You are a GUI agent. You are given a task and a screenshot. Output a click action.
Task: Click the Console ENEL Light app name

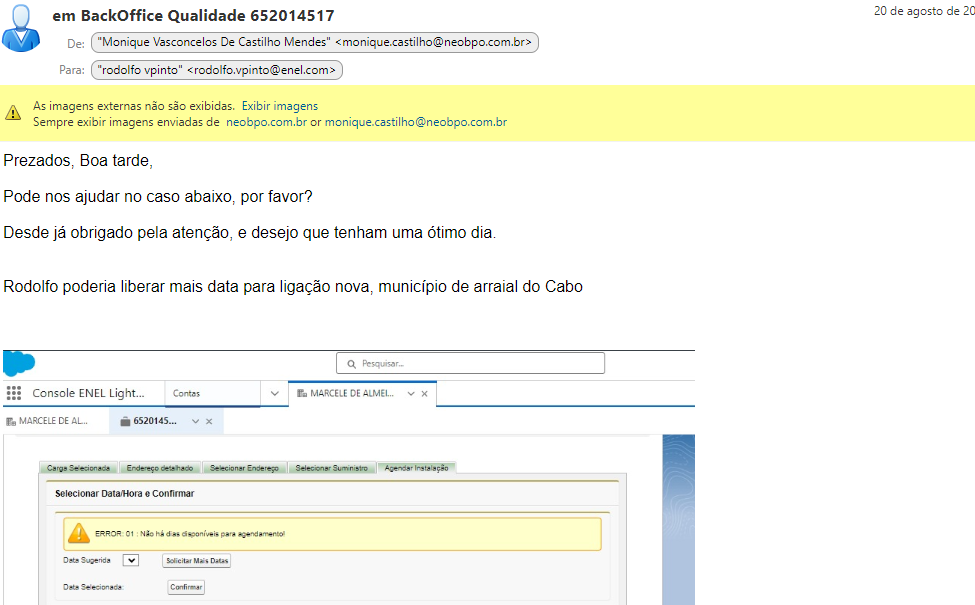pyautogui.click(x=88, y=393)
